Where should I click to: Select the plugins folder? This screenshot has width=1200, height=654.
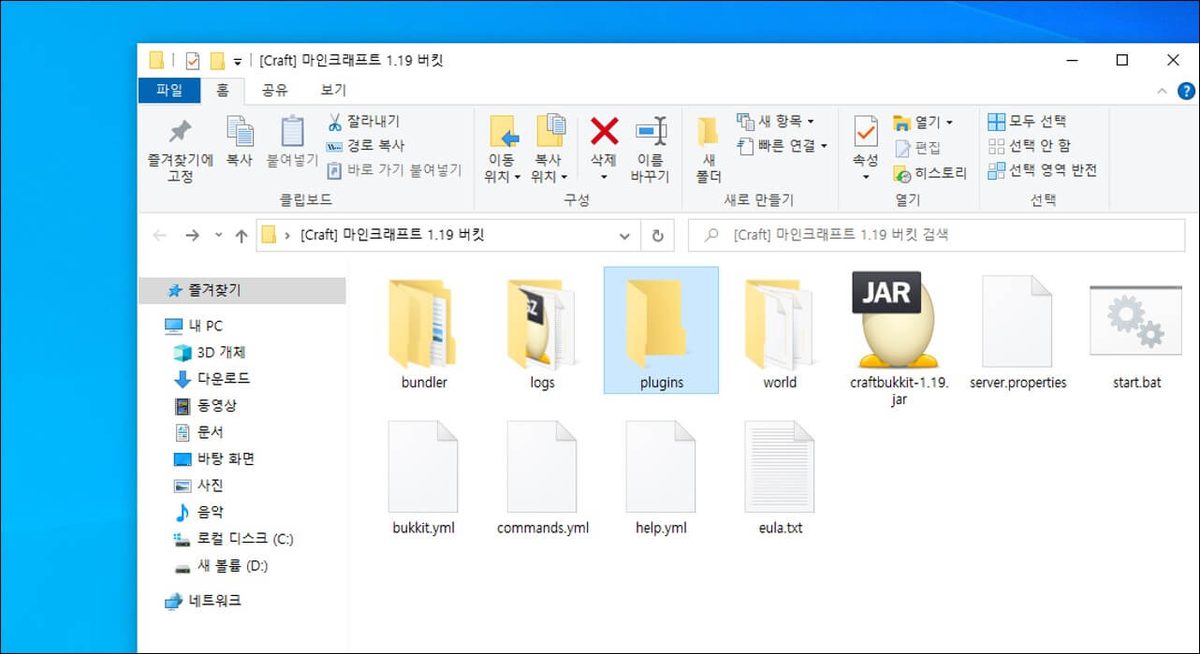(661, 330)
